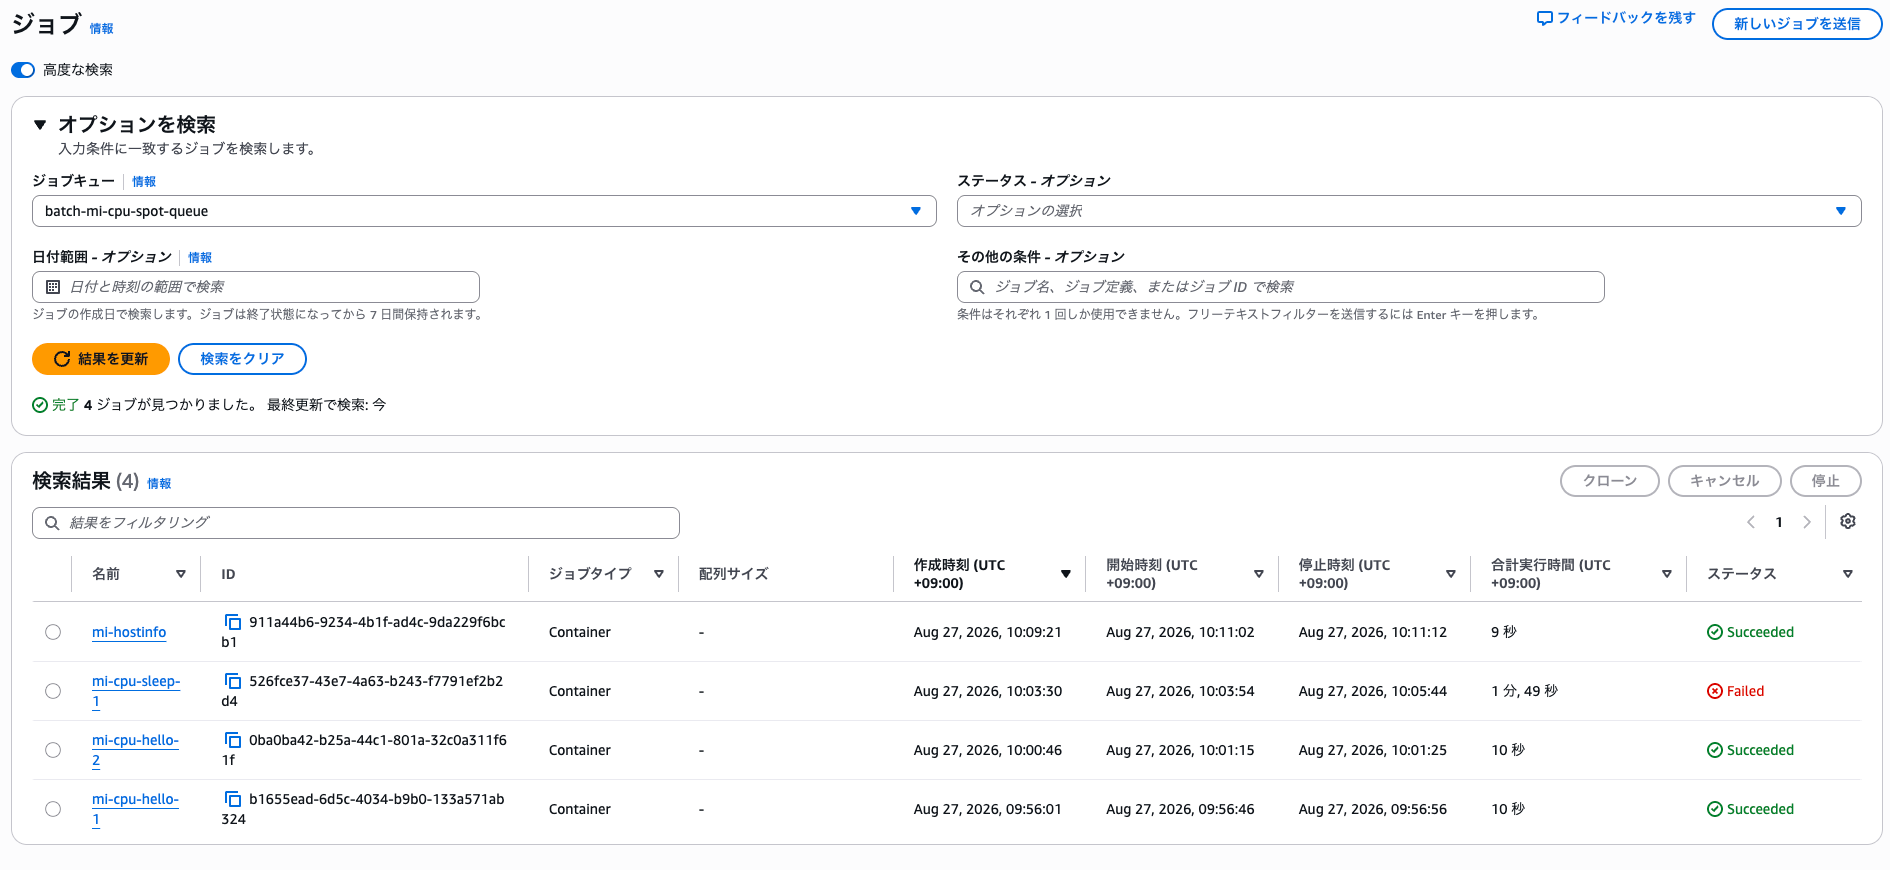Open the leave feedback link
Viewport: 1890px width, 870px height.
pyautogui.click(x=1616, y=18)
